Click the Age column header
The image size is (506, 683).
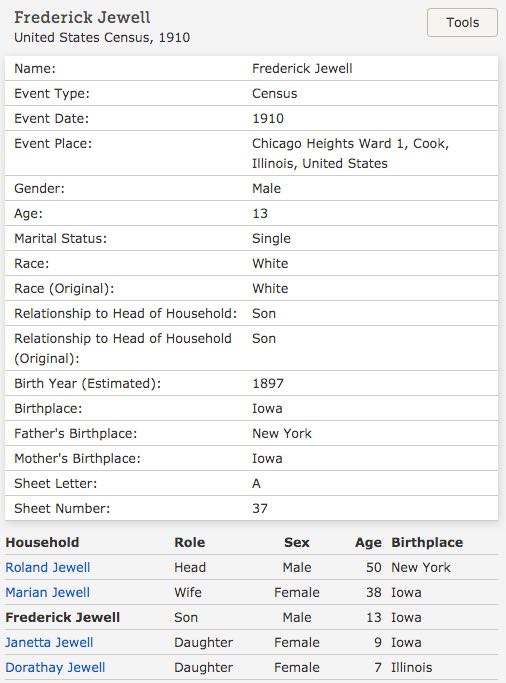[x=368, y=542]
